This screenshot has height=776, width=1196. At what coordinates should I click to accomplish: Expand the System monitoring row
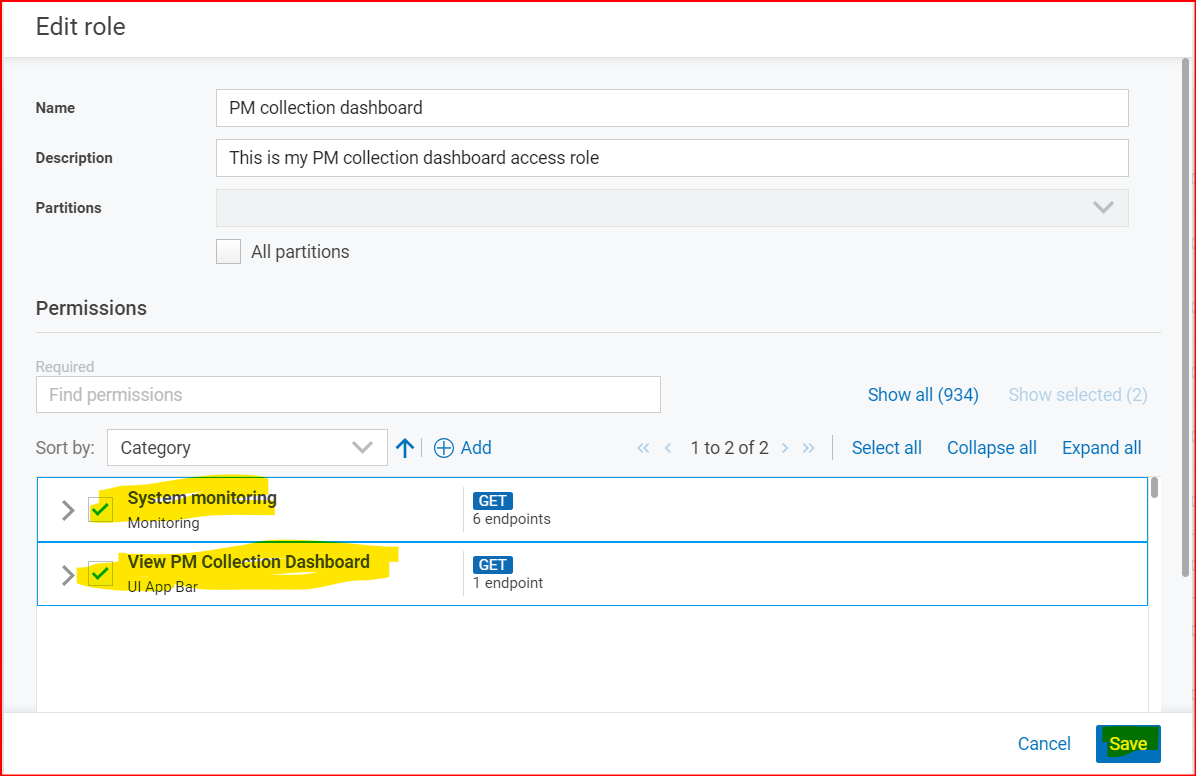click(x=68, y=510)
